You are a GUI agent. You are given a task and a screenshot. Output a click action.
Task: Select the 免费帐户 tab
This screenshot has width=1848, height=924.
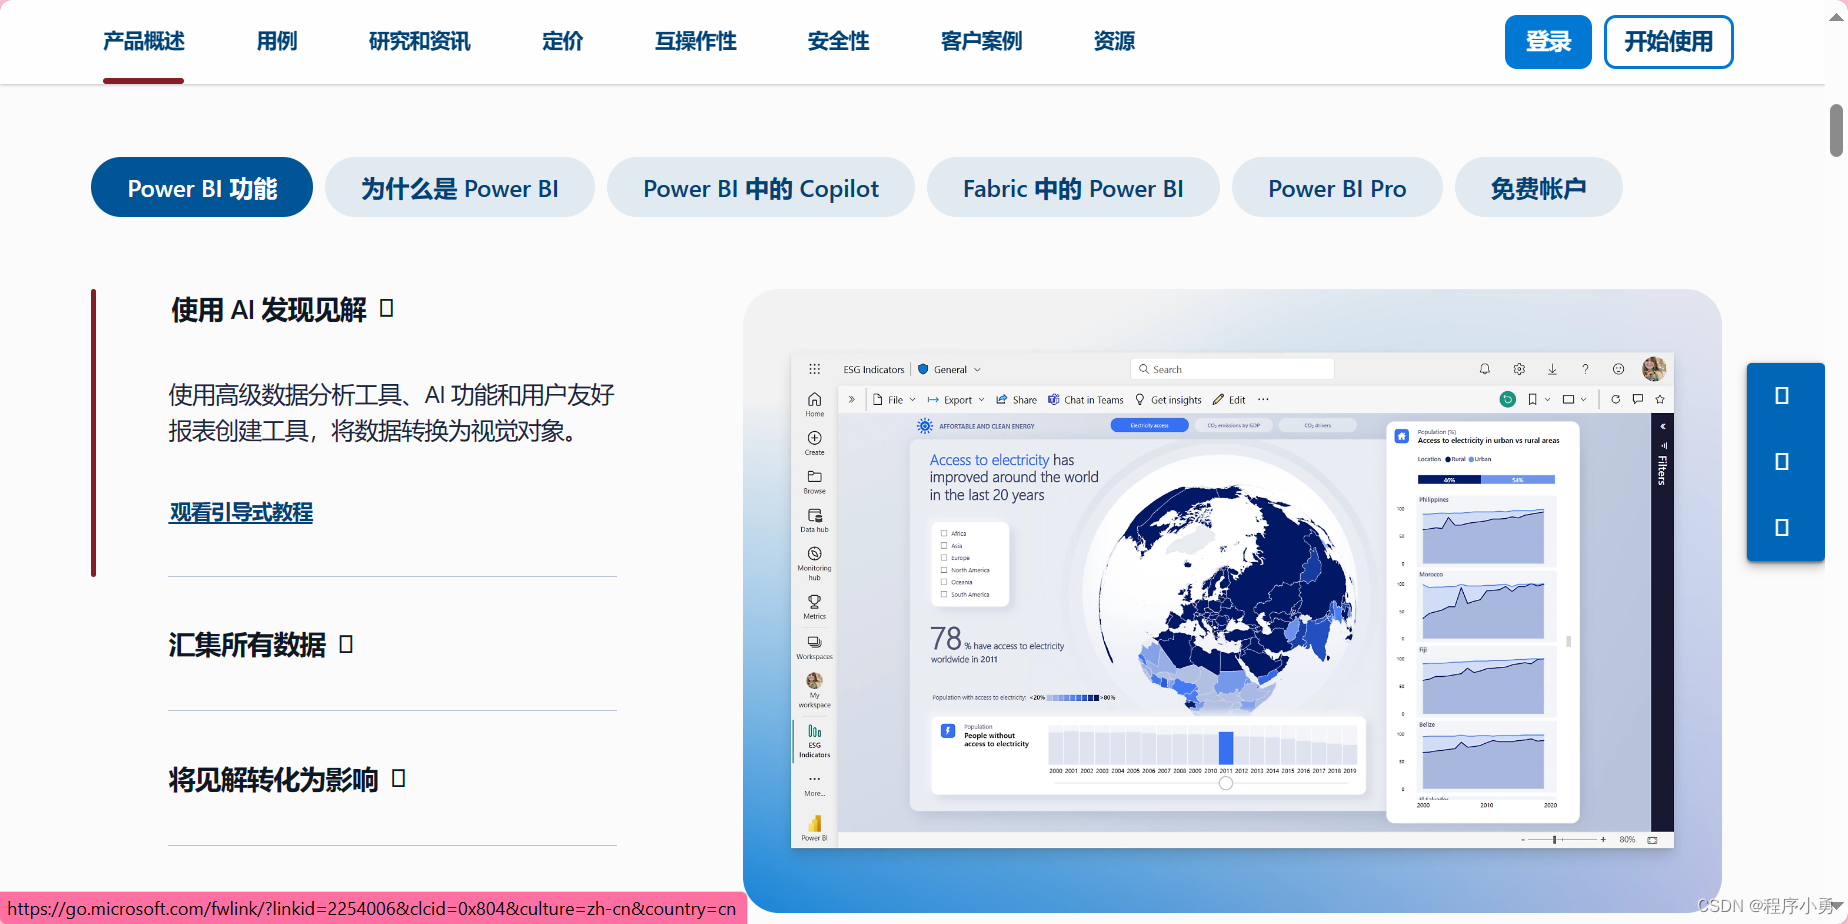pyautogui.click(x=1538, y=188)
